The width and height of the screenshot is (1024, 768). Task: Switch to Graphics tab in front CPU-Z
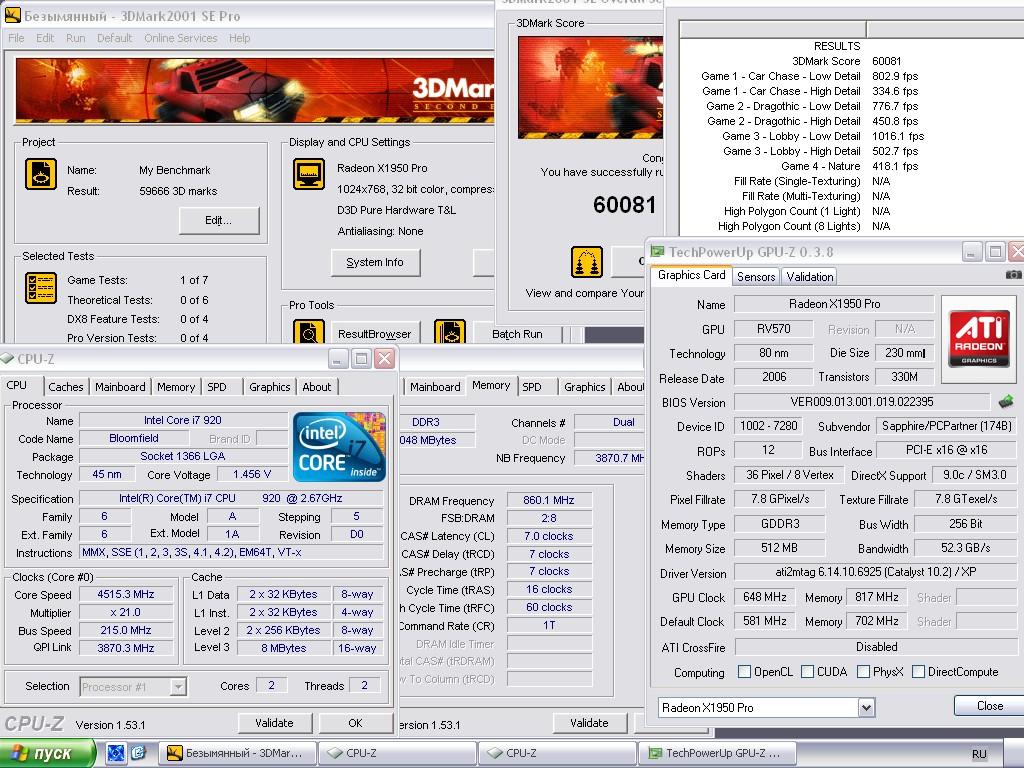tap(270, 387)
